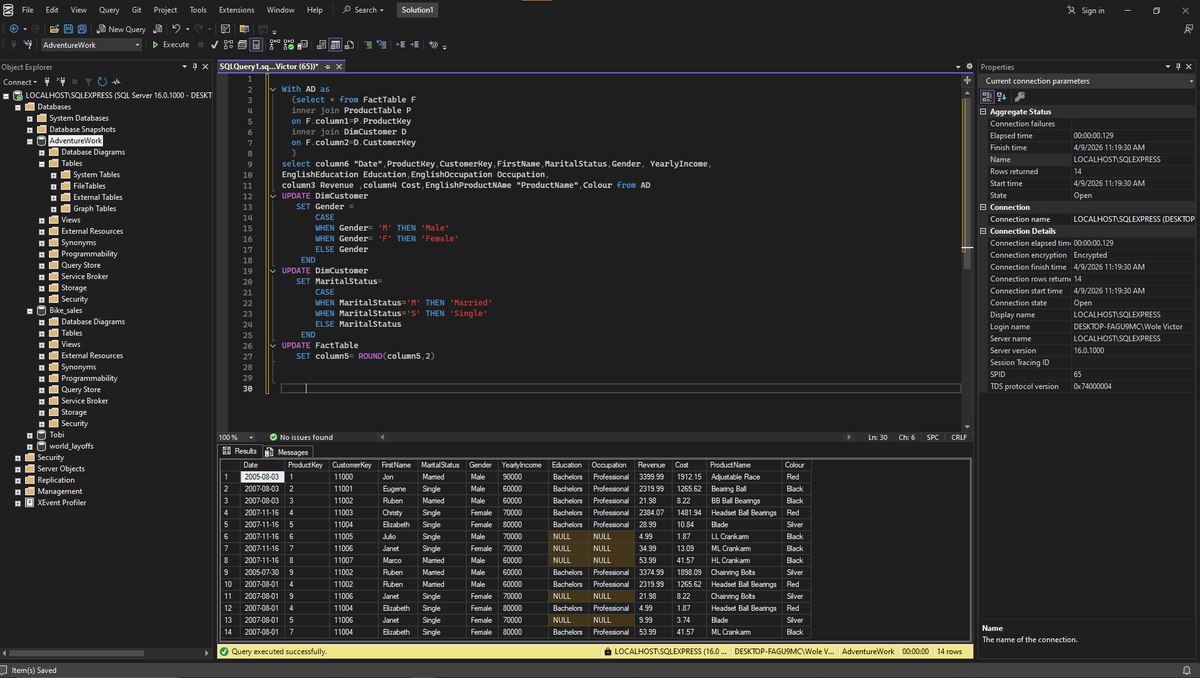Click the Parse checkmark icon

215,45
